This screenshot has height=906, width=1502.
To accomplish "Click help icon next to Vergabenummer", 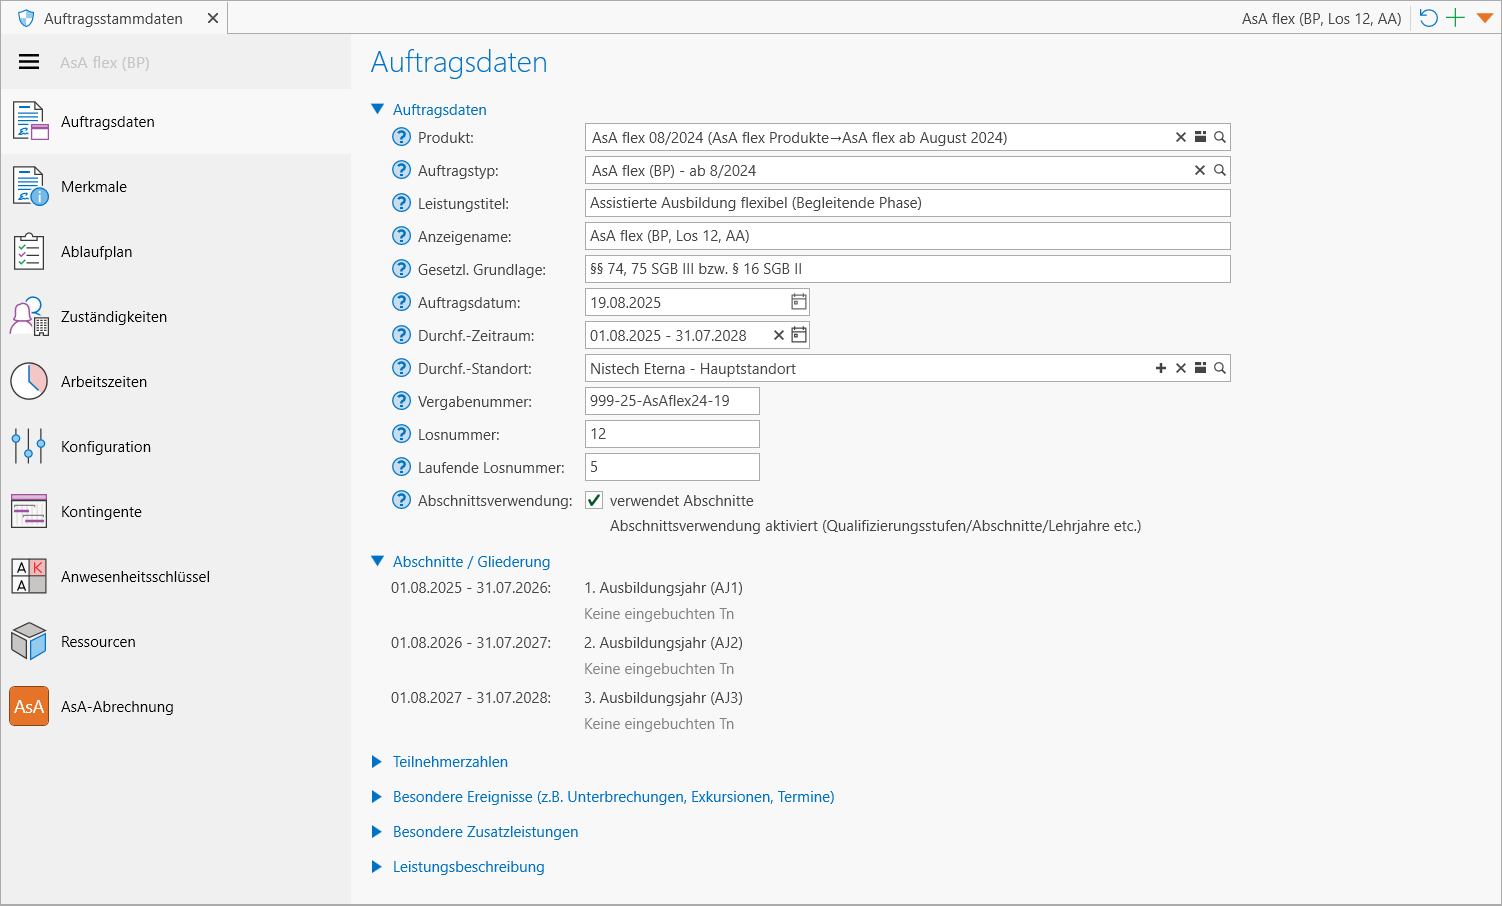I will point(401,401).
